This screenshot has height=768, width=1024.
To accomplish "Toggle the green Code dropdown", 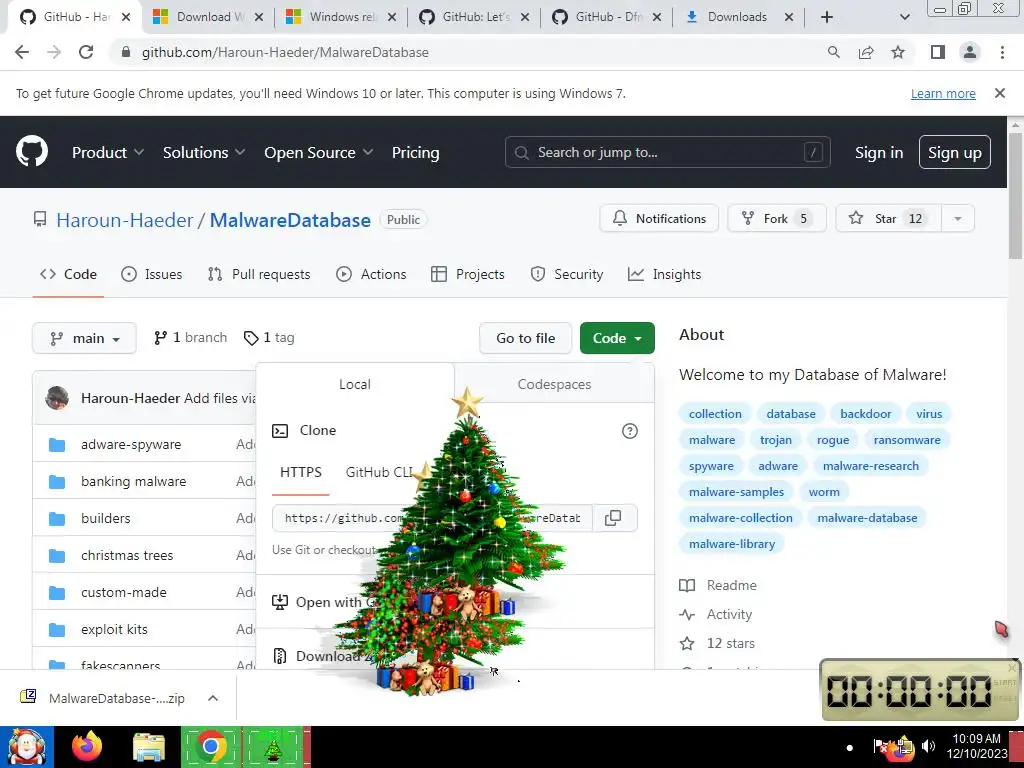I will tap(617, 338).
